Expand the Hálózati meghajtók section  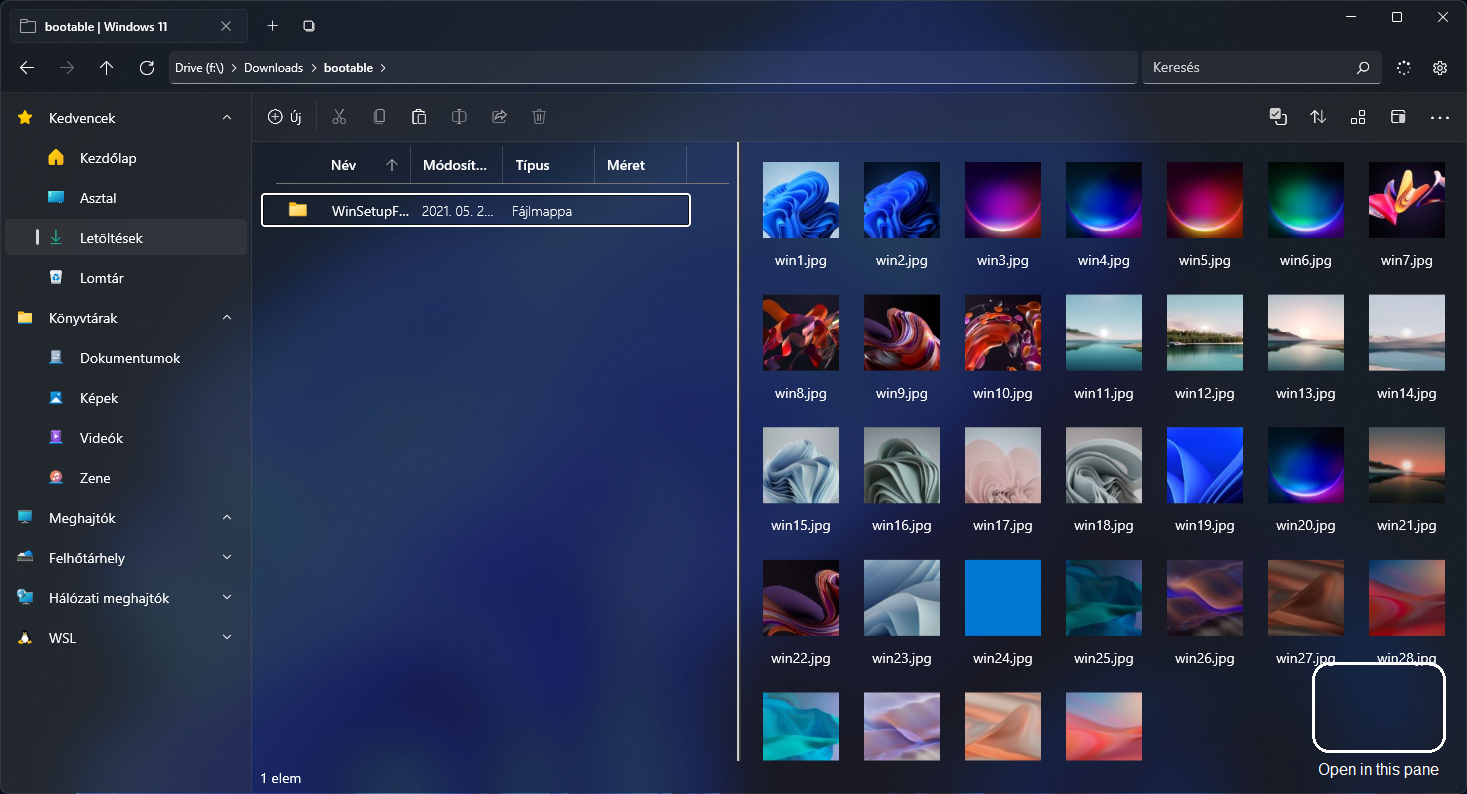coord(227,598)
